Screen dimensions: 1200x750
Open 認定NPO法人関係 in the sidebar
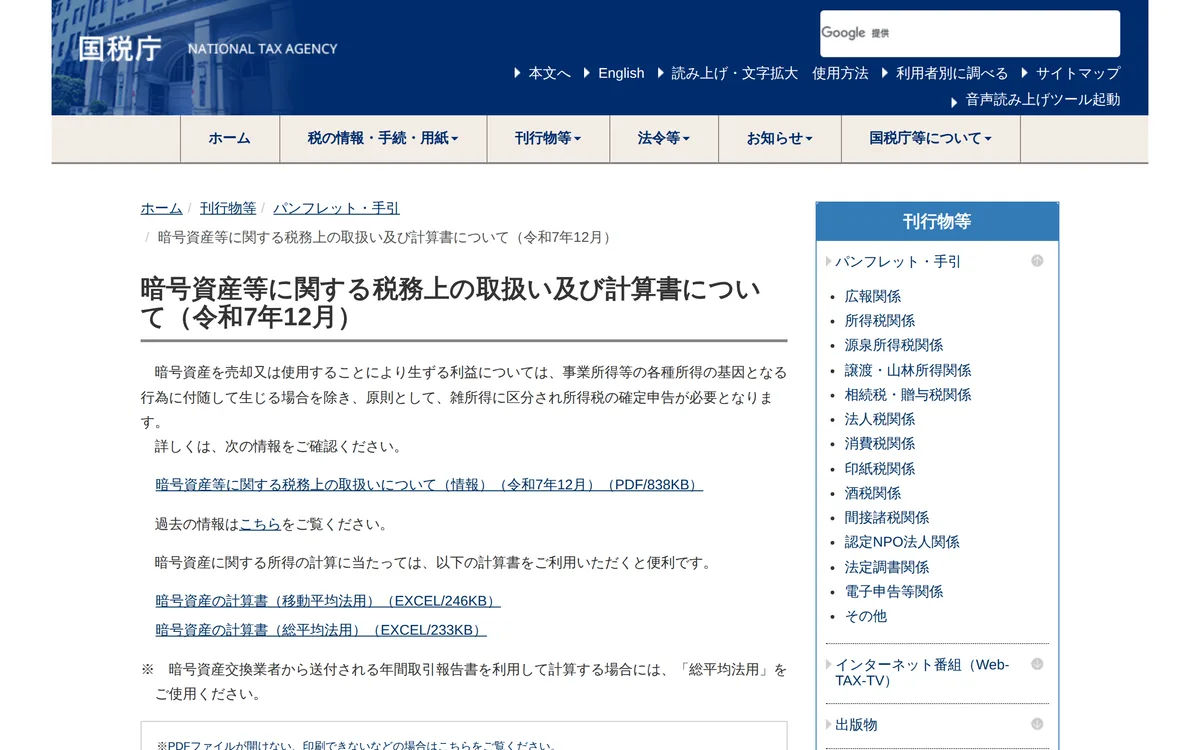tap(902, 542)
